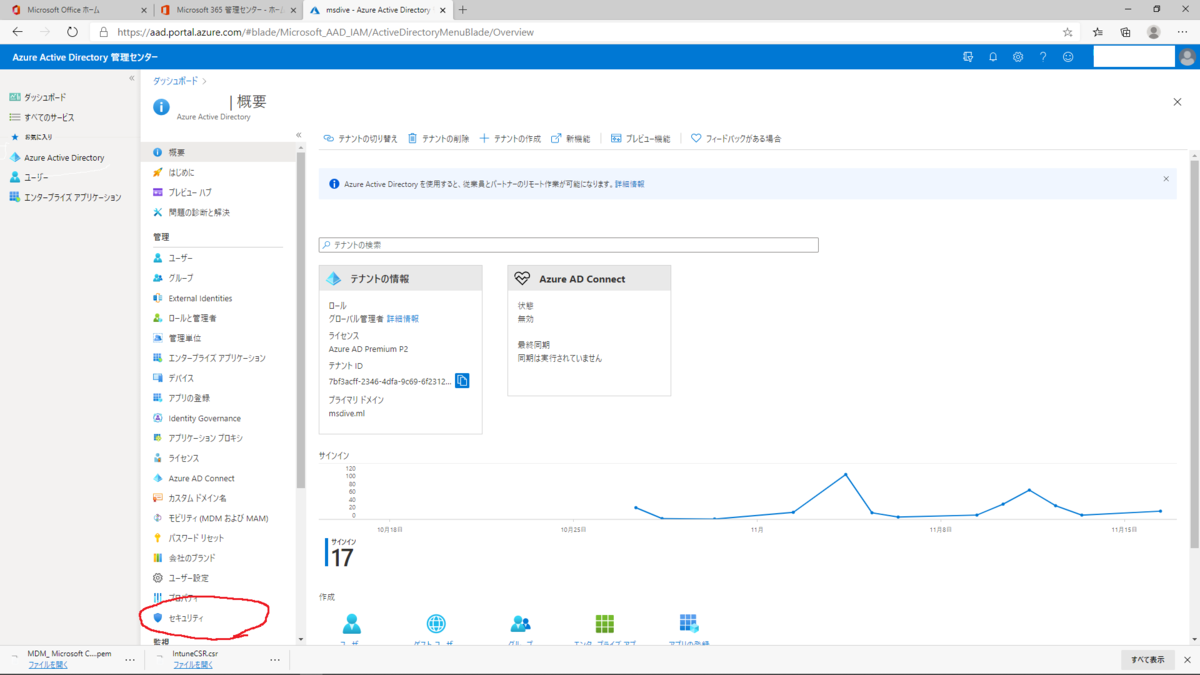Click the テナントの検索 search field

(568, 245)
